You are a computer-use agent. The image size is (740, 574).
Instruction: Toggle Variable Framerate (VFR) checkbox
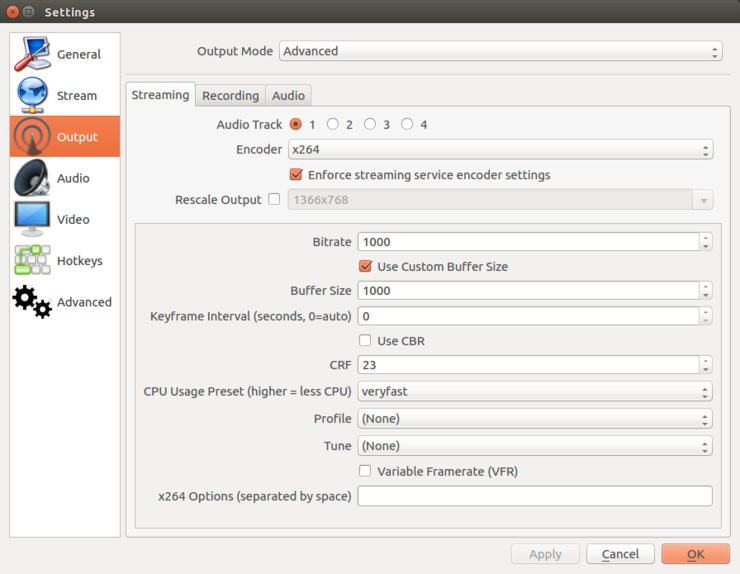(365, 471)
